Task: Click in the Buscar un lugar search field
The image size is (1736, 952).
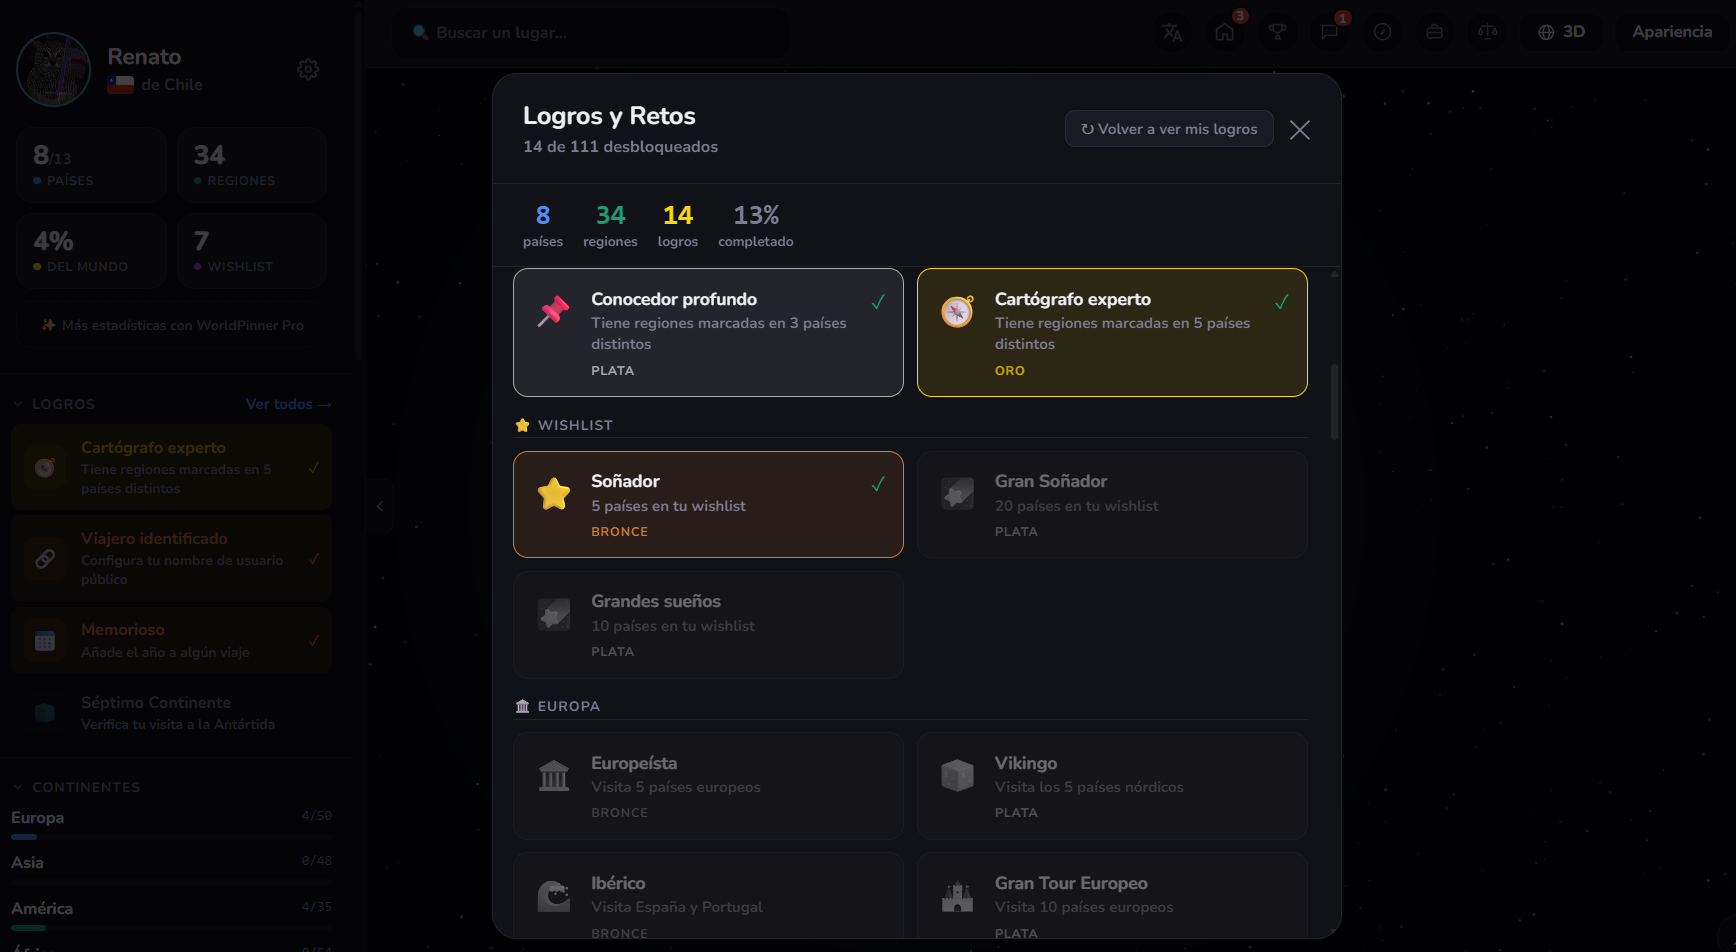Action: point(590,33)
